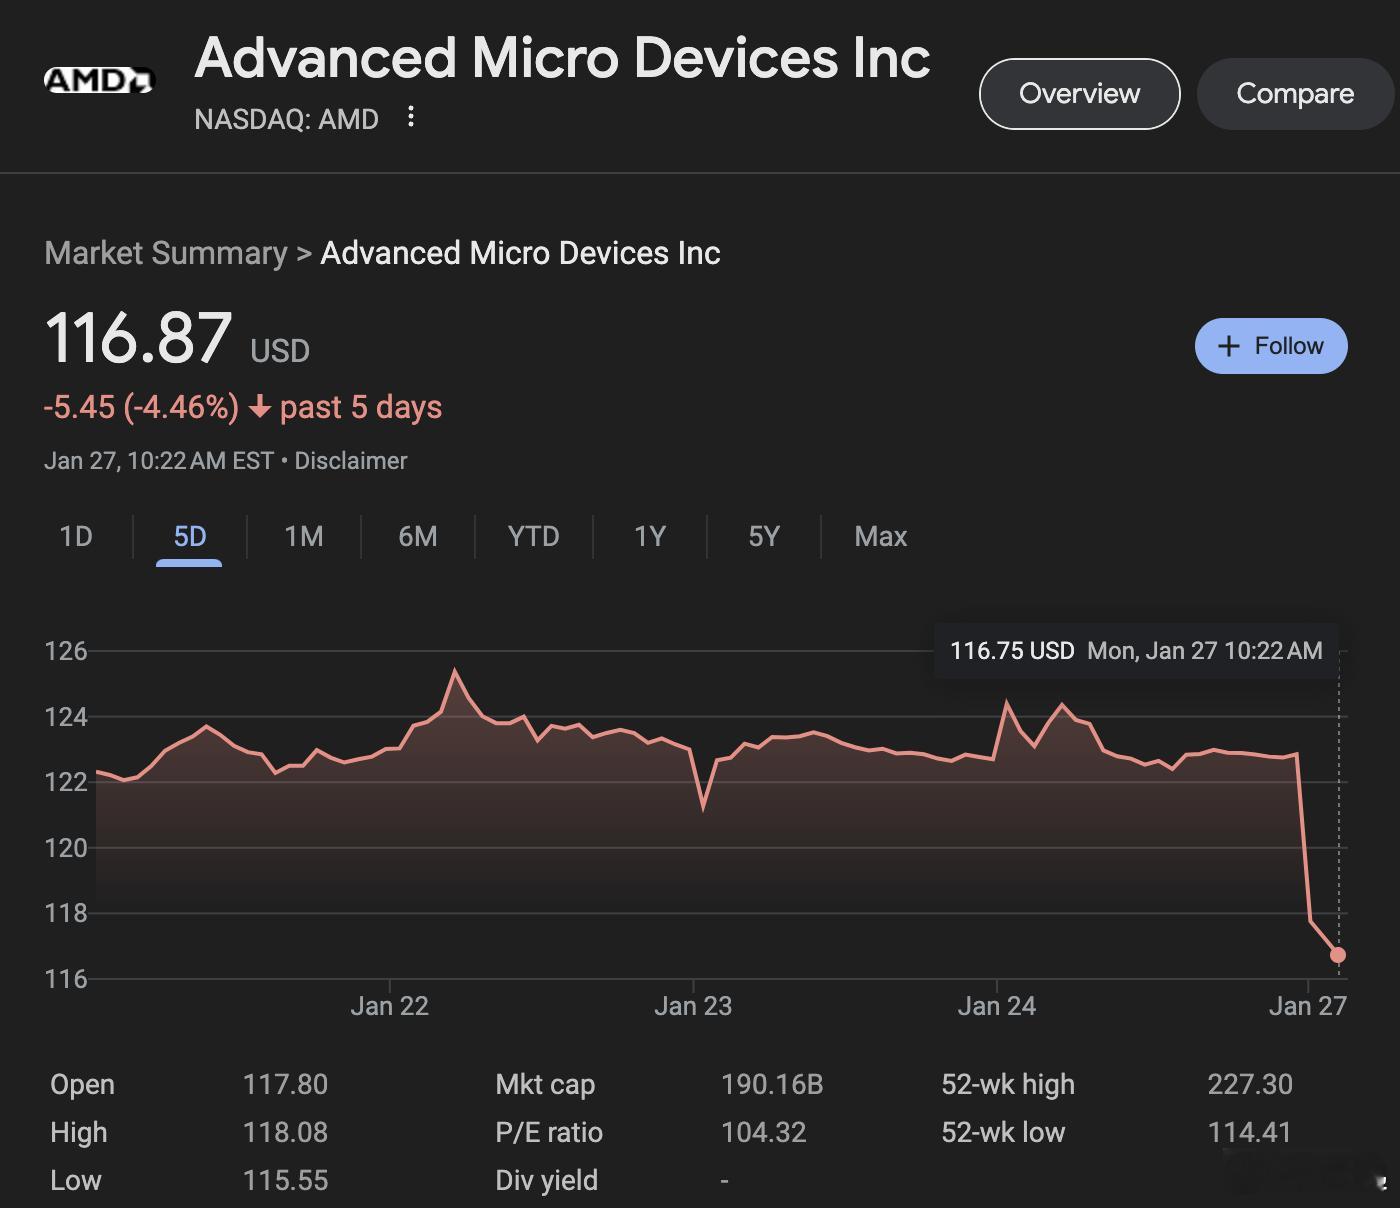Click the 120 y-axis label
Viewport: 1400px width, 1208px height.
pyautogui.click(x=66, y=848)
